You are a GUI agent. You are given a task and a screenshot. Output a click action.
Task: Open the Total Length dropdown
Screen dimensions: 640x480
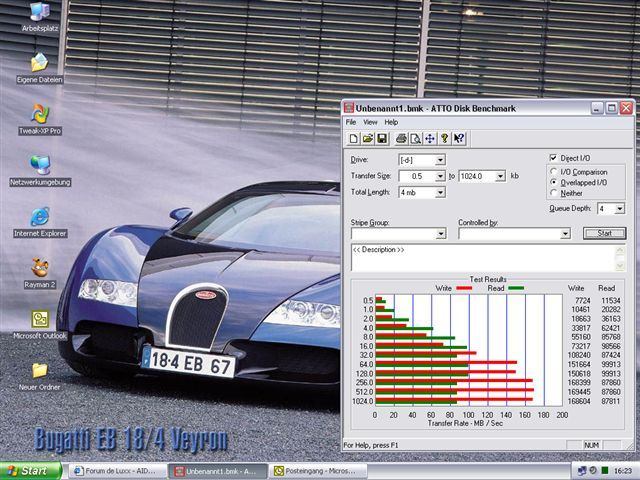tap(440, 193)
